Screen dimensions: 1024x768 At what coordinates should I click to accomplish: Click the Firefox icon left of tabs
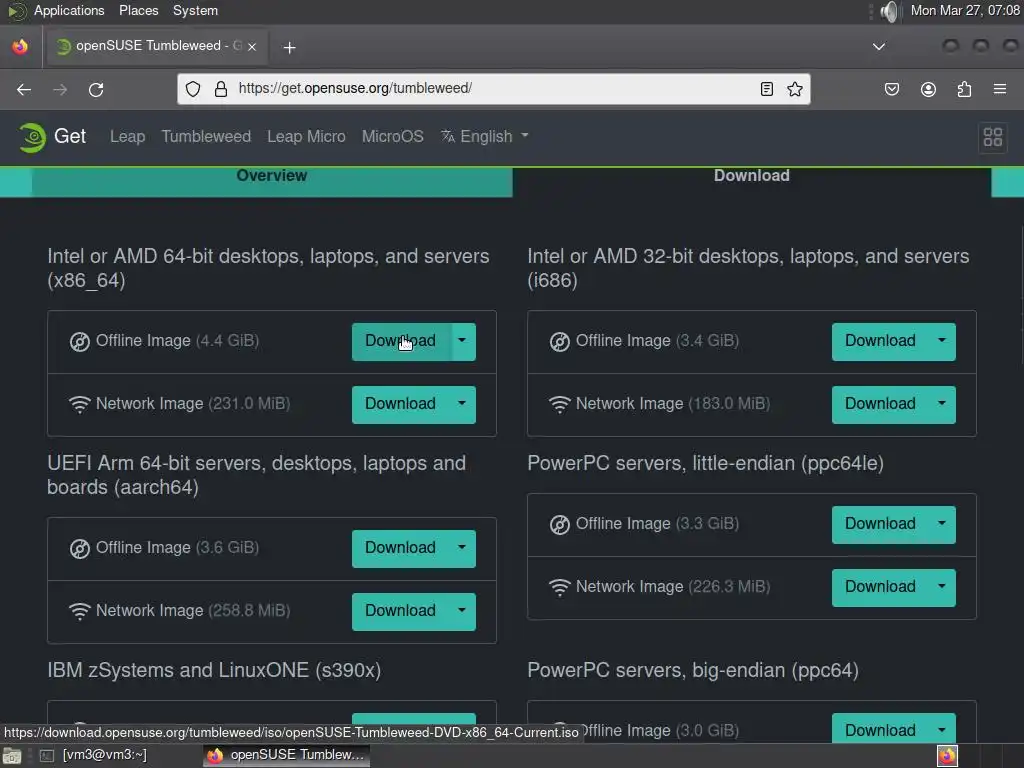click(x=20, y=46)
